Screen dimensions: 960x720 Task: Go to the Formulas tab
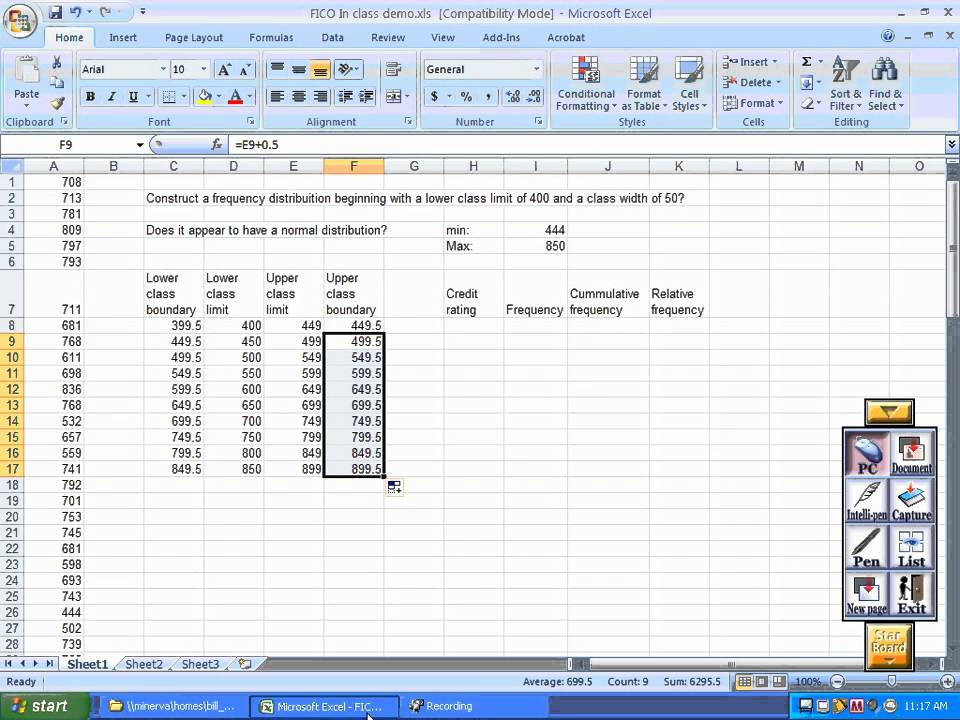coord(271,37)
